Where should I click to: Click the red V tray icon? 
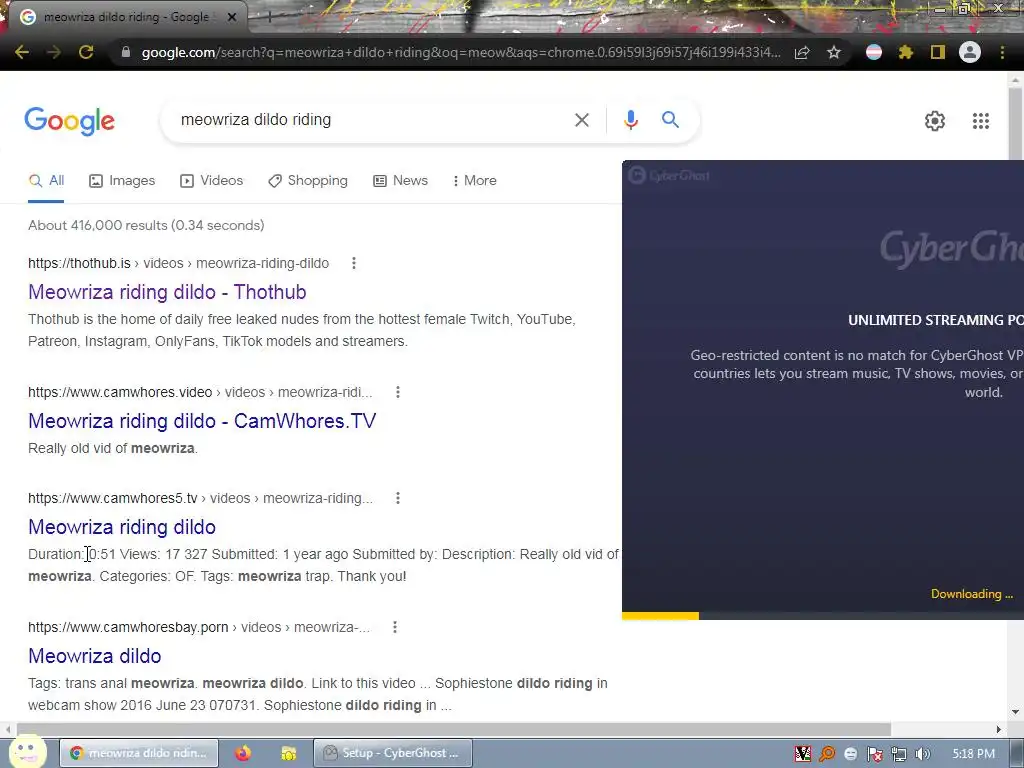coord(803,754)
